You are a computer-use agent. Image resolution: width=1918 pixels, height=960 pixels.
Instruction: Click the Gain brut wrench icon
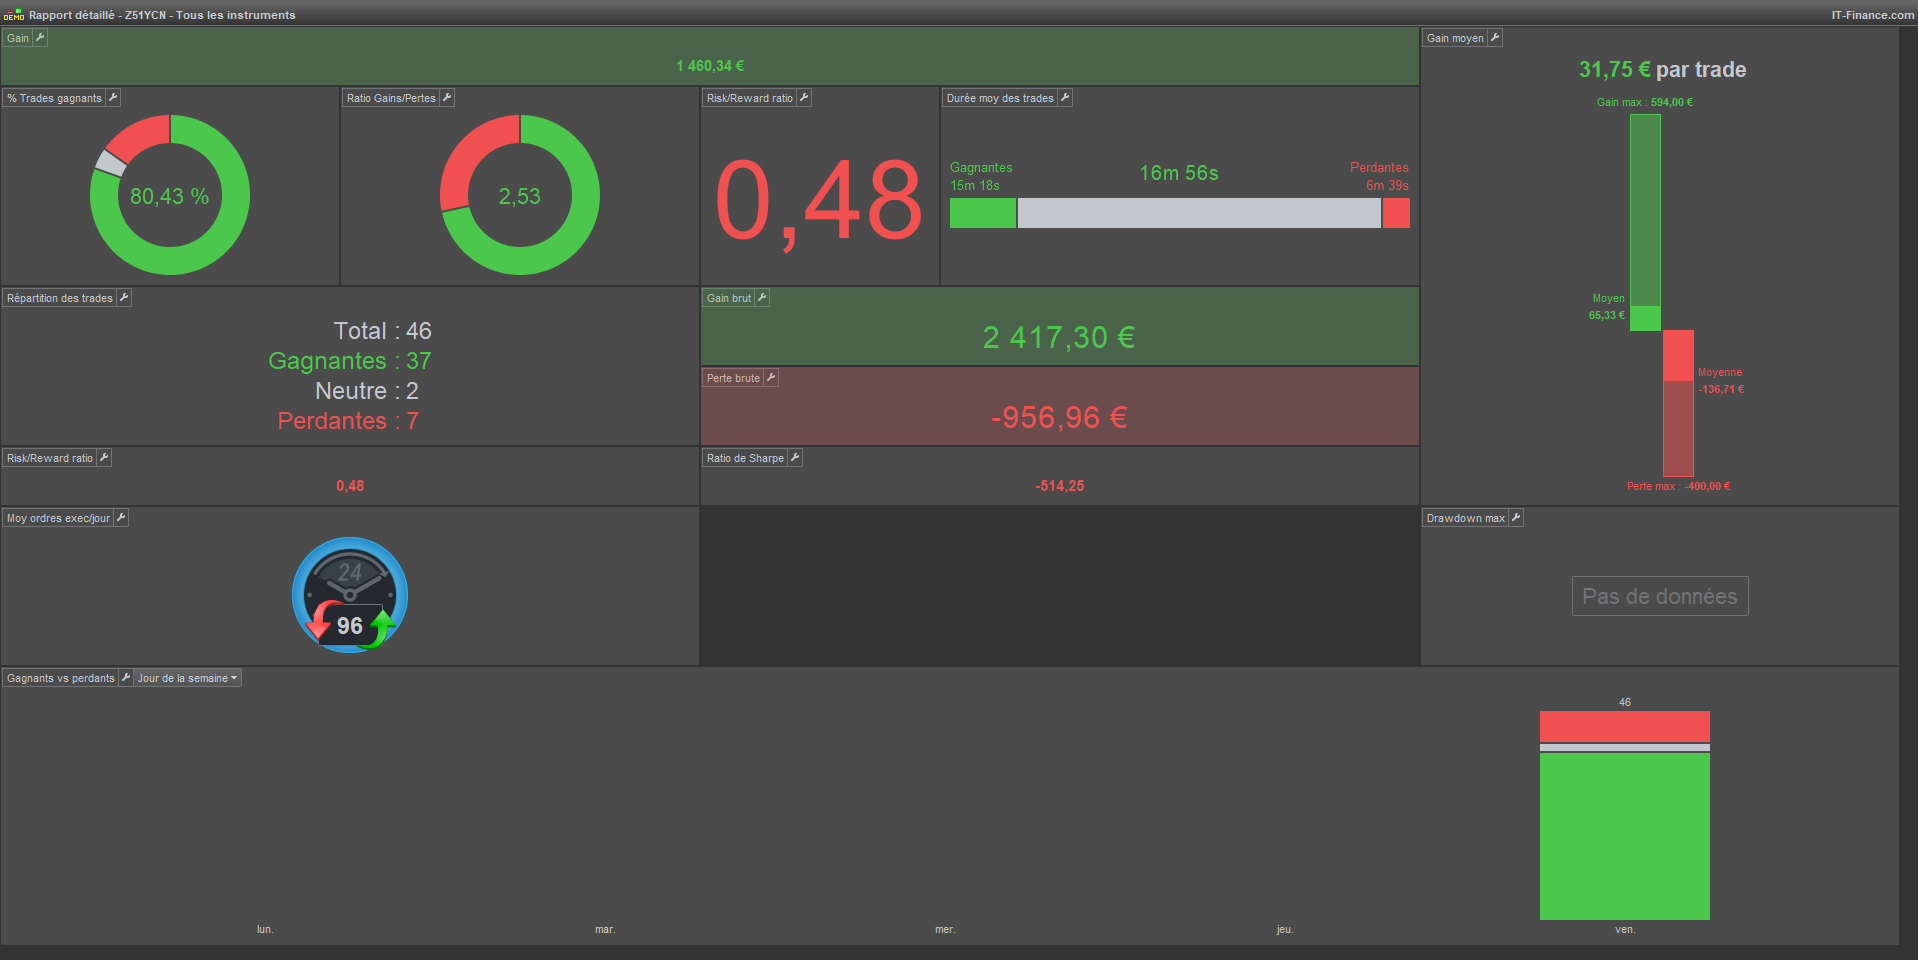coord(762,297)
